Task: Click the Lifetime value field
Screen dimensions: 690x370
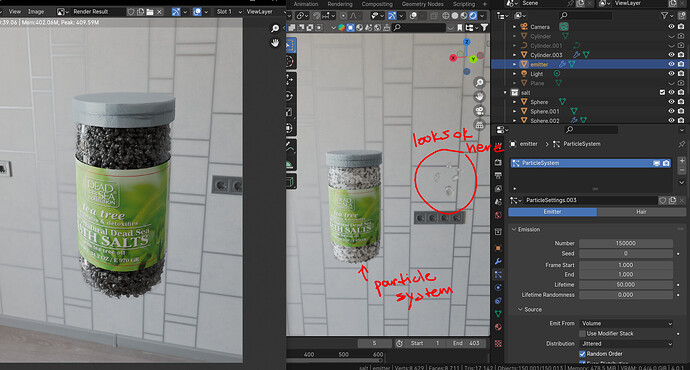Action: coord(626,285)
